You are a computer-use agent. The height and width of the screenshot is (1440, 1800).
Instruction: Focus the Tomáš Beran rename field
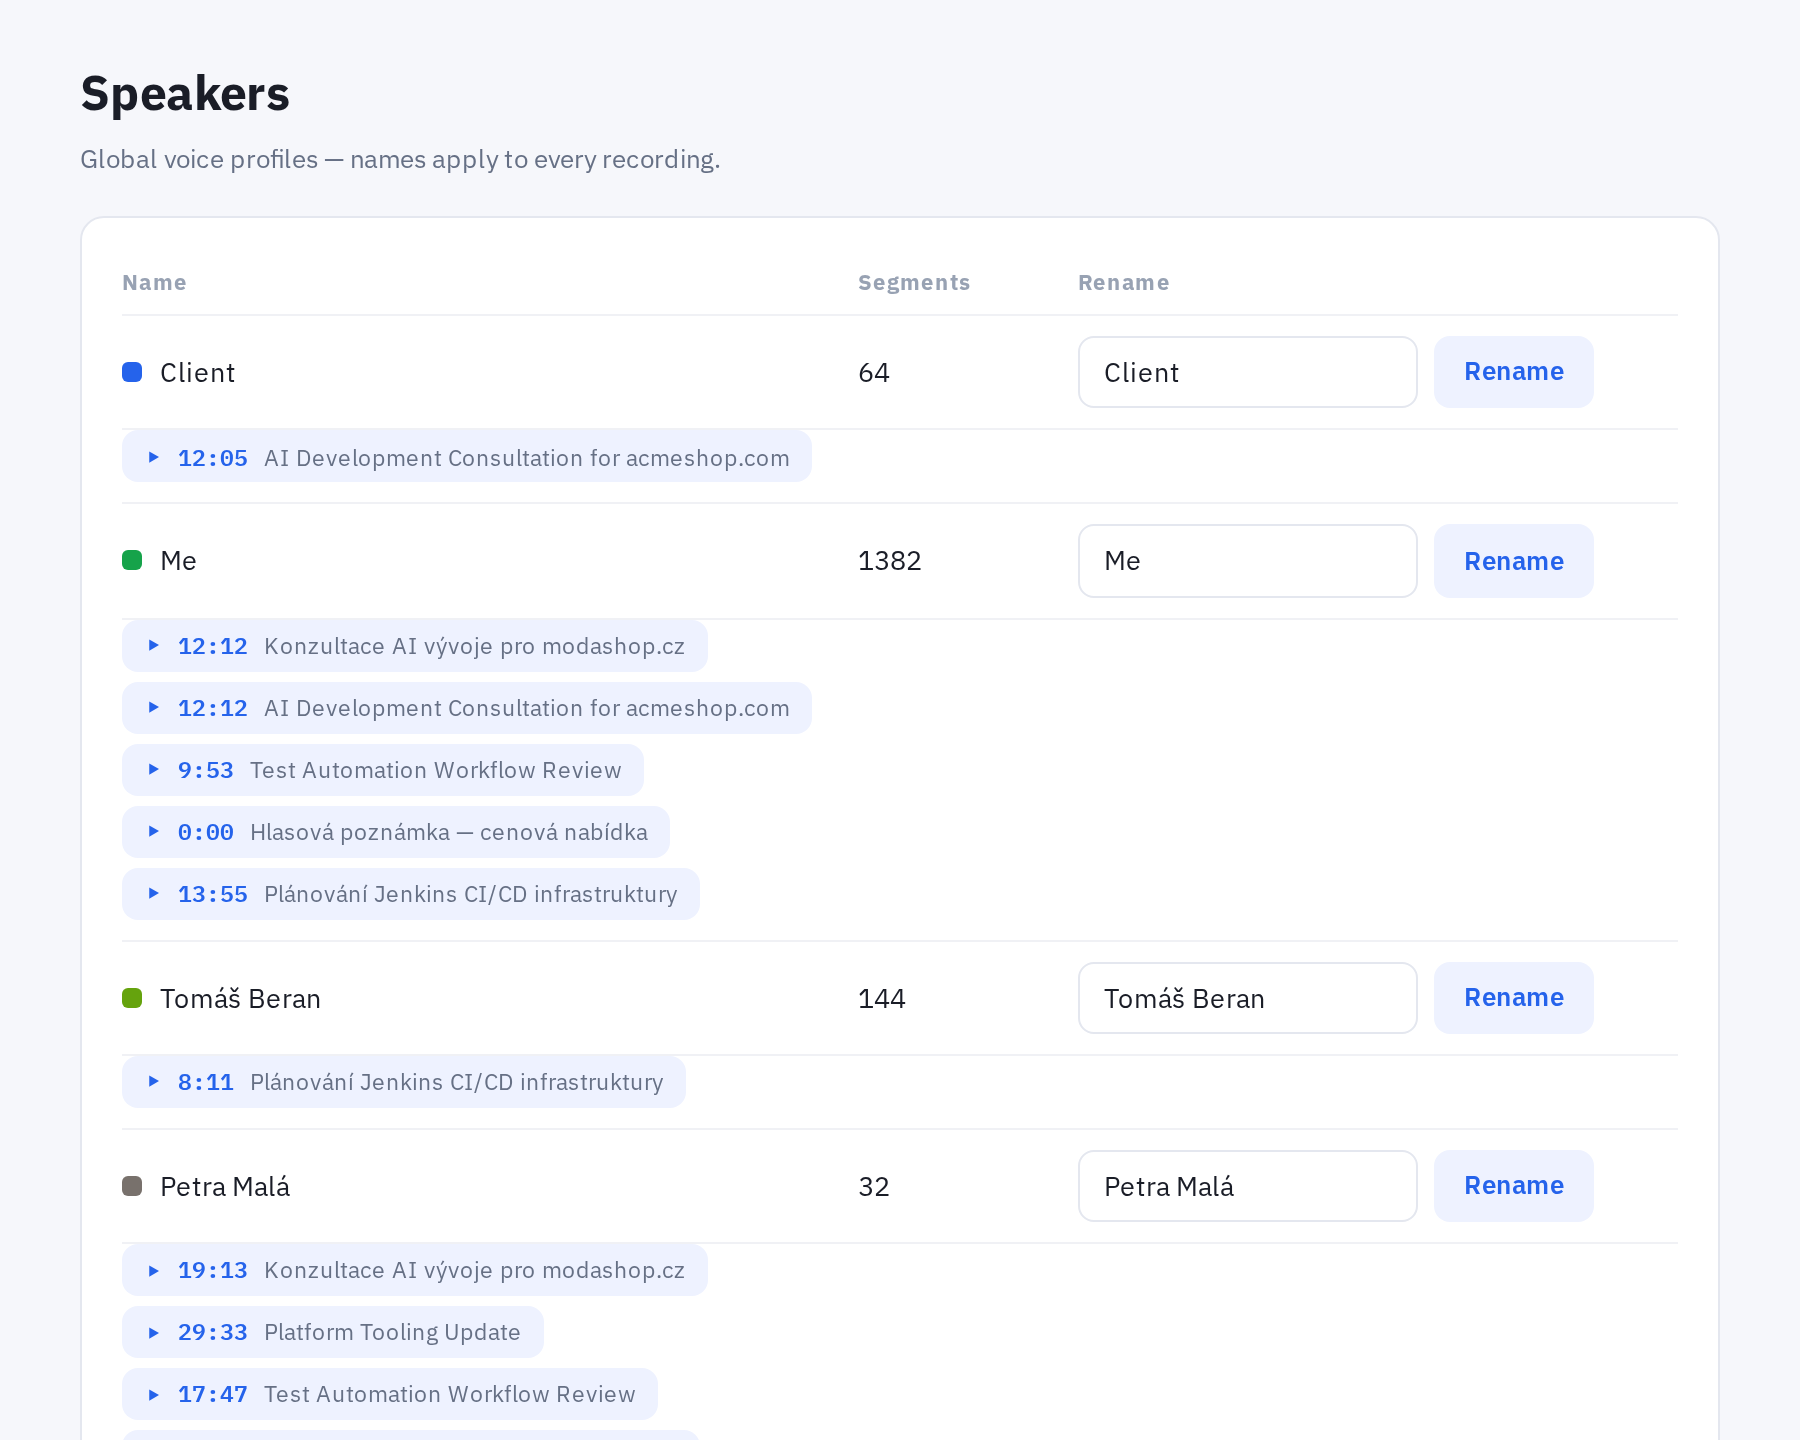[1247, 997]
